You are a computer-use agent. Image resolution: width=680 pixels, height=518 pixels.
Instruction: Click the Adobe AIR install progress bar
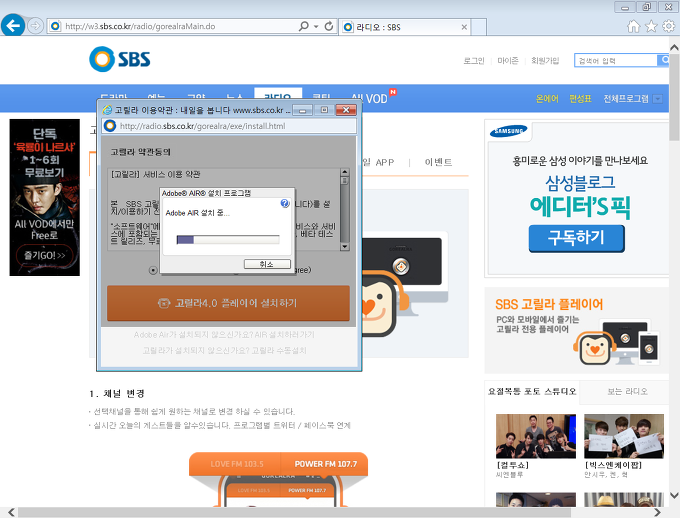(228, 239)
